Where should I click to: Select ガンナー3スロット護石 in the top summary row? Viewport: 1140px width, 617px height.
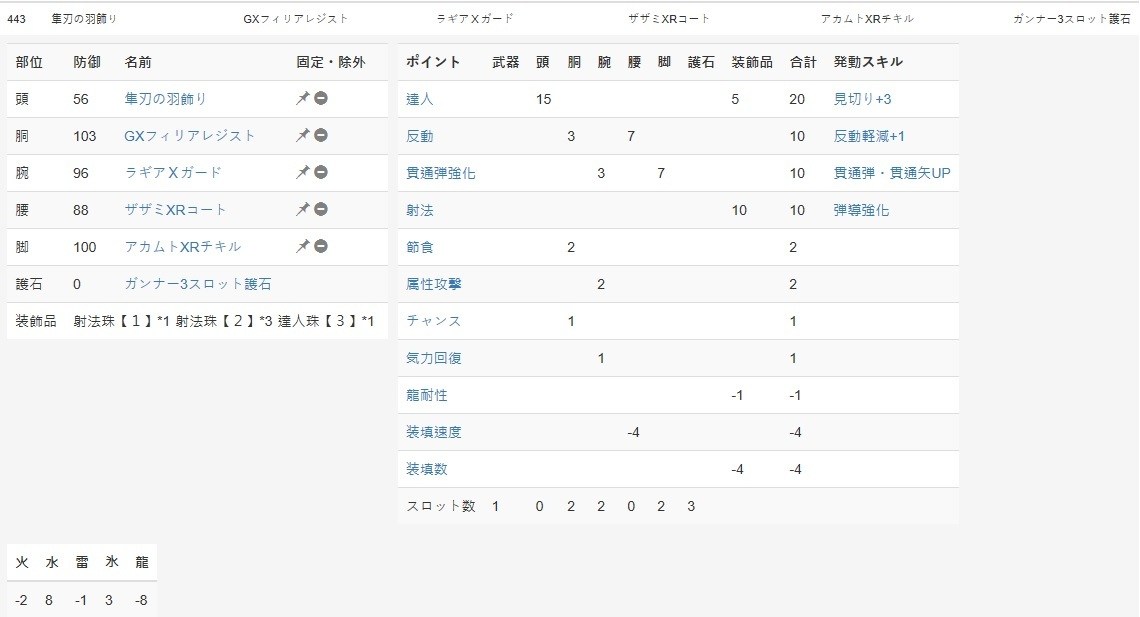(1072, 19)
